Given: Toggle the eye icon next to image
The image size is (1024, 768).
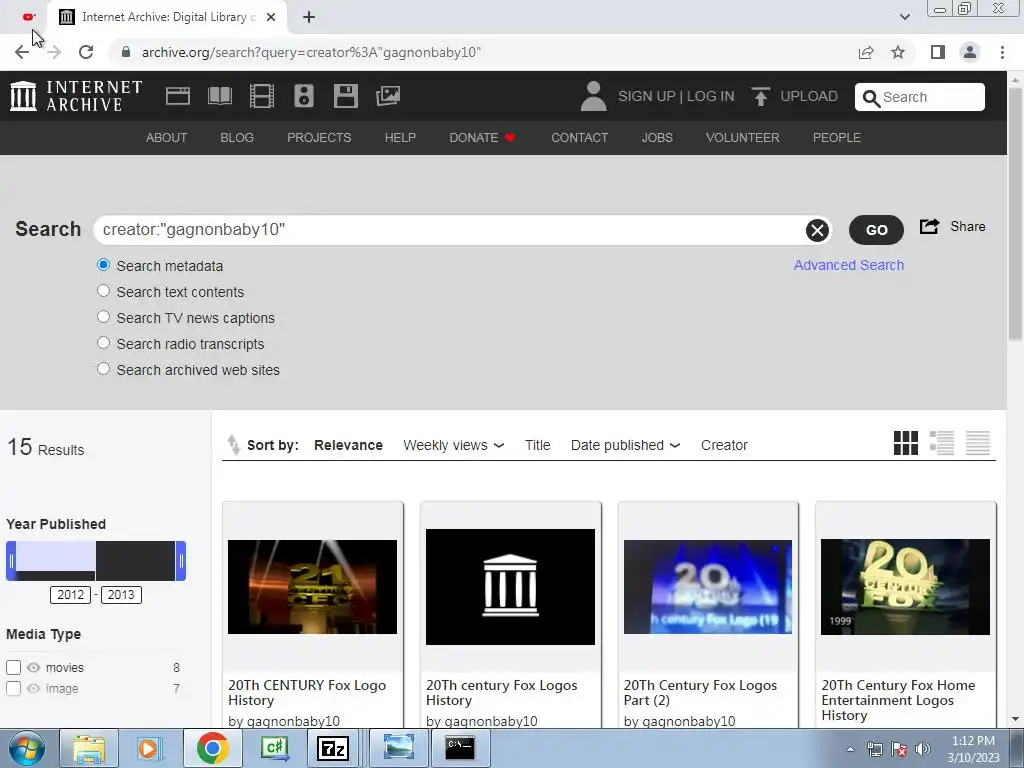Looking at the screenshot, I should pos(34,688).
